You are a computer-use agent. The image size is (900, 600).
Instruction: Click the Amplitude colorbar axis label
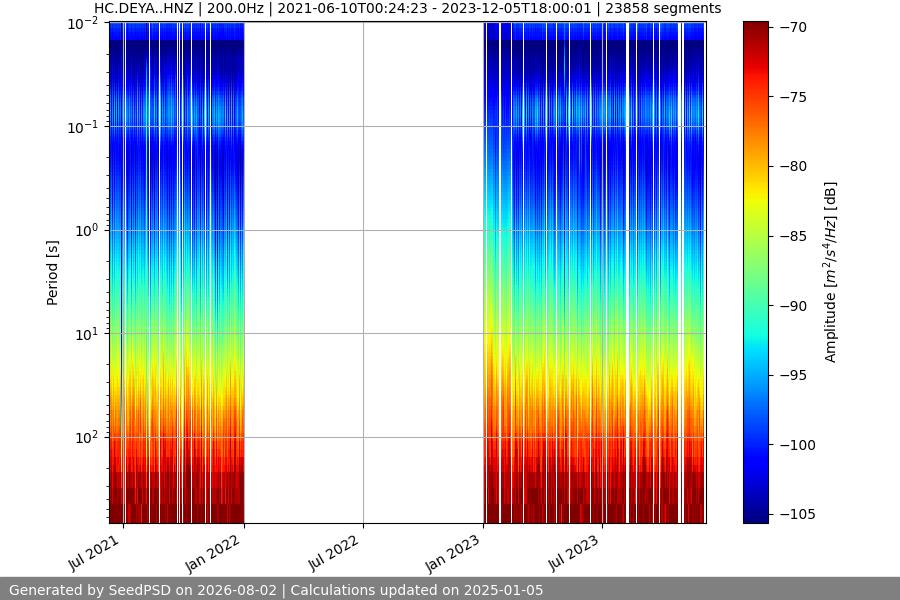[x=831, y=272]
